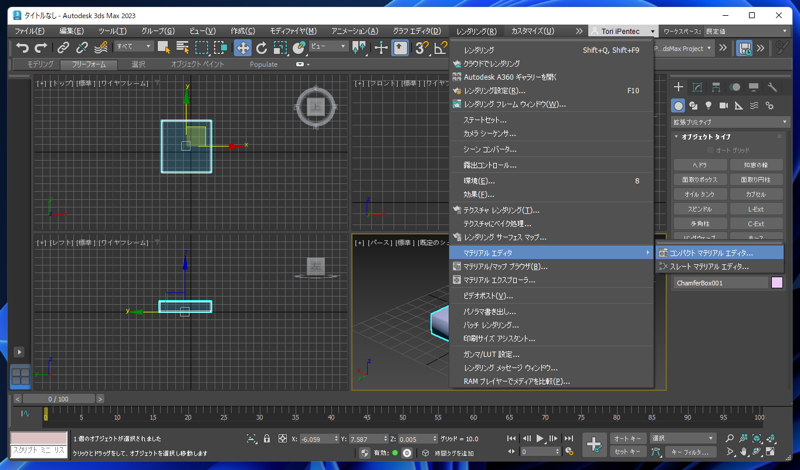Open the すべて selection filter dropdown
The height and width of the screenshot is (470, 800).
[134, 46]
